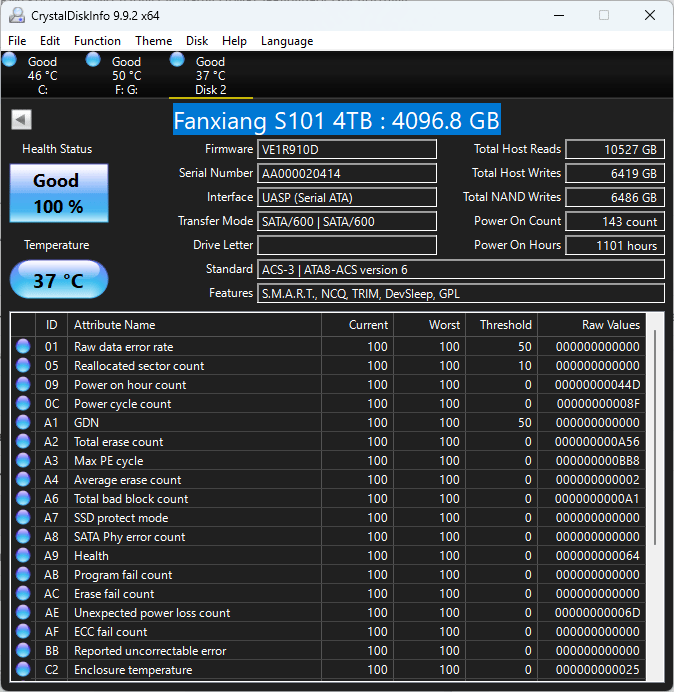Click the CrystalDiskInfo app icon in title bar
The width and height of the screenshot is (674, 692).
[17, 15]
